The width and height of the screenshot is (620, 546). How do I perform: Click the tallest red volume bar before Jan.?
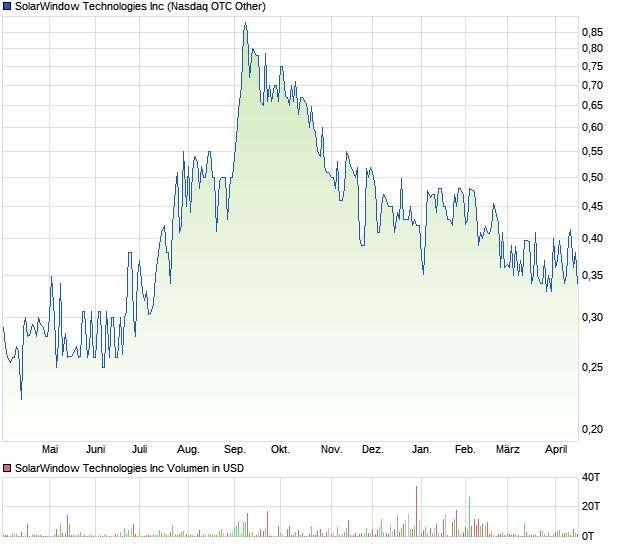coord(416,511)
